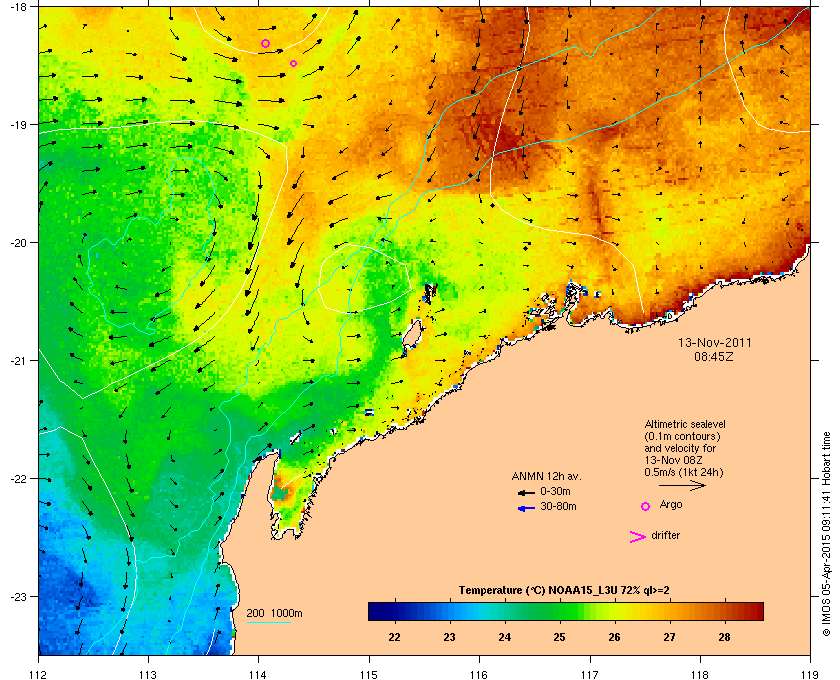Click the colorbar tick label 24
This screenshot has width=840, height=680.
pos(505,637)
